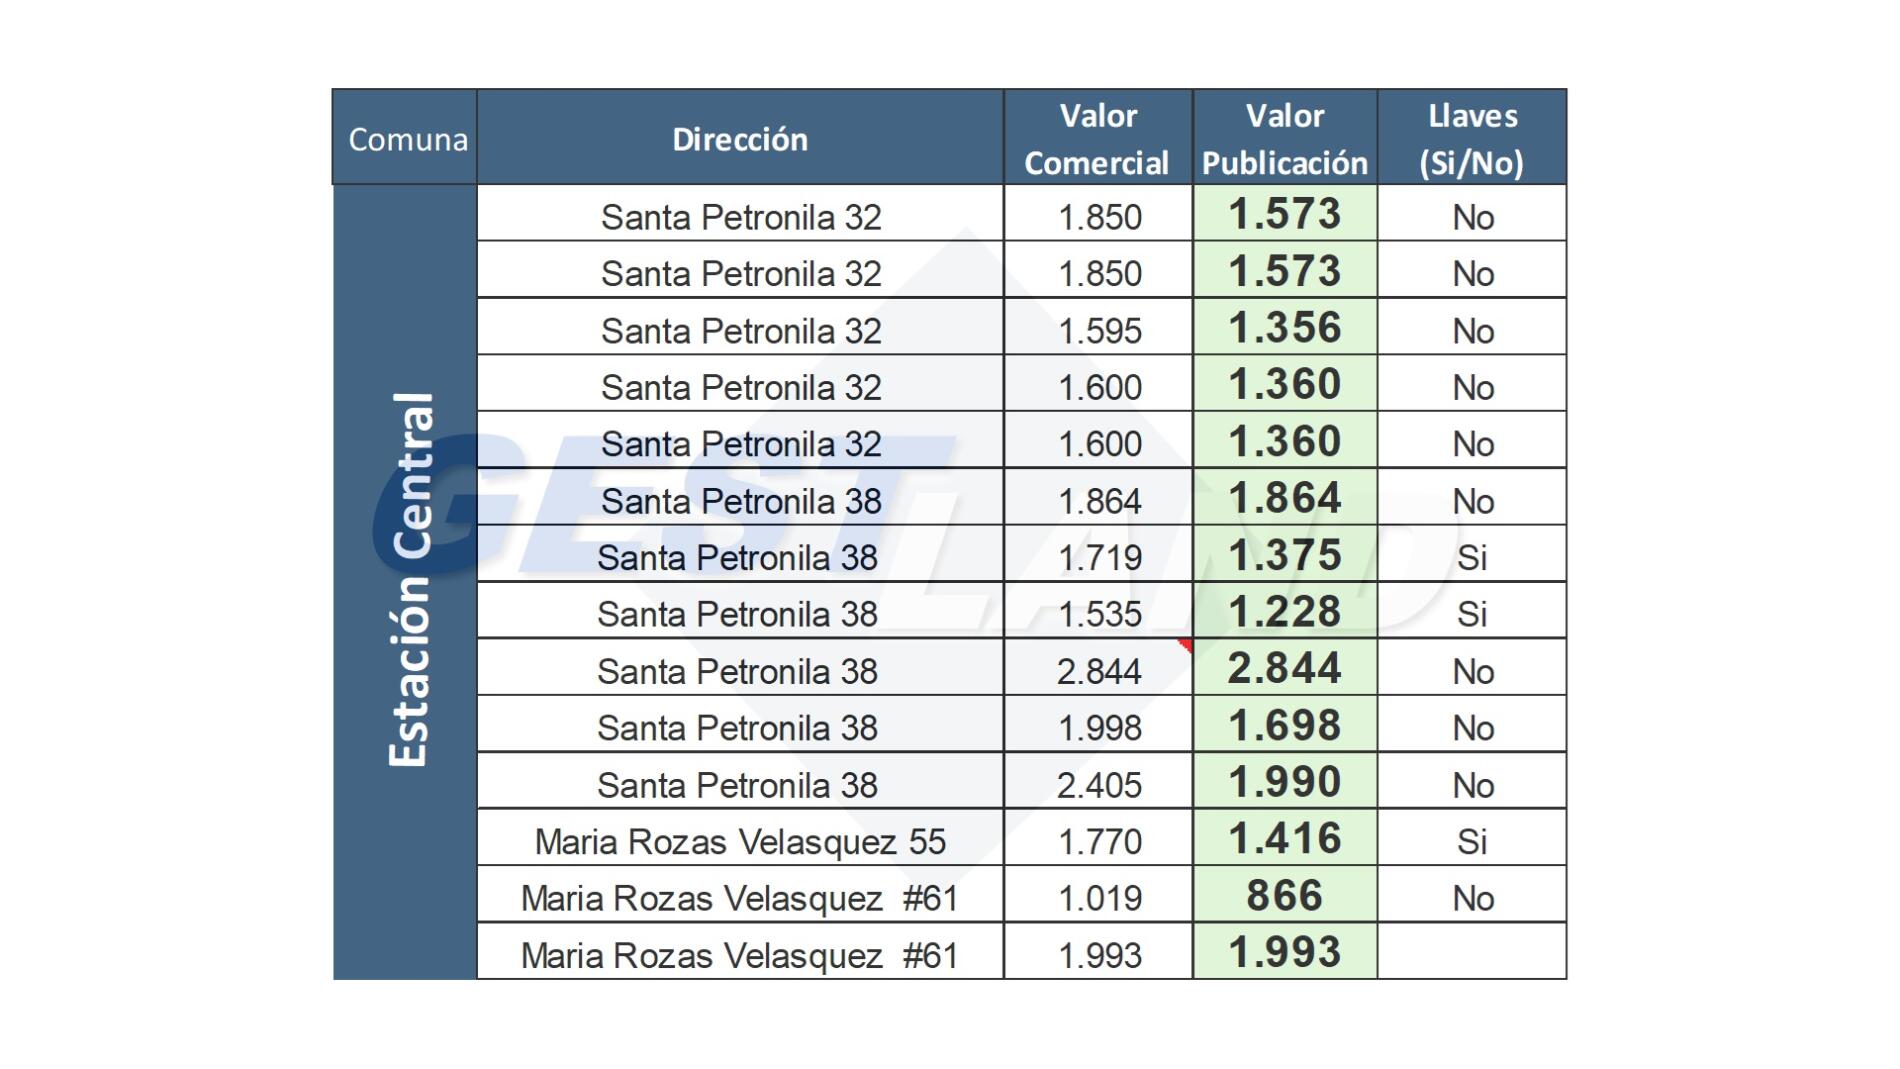Click the 1.719 commercial value cell

[x=1099, y=557]
